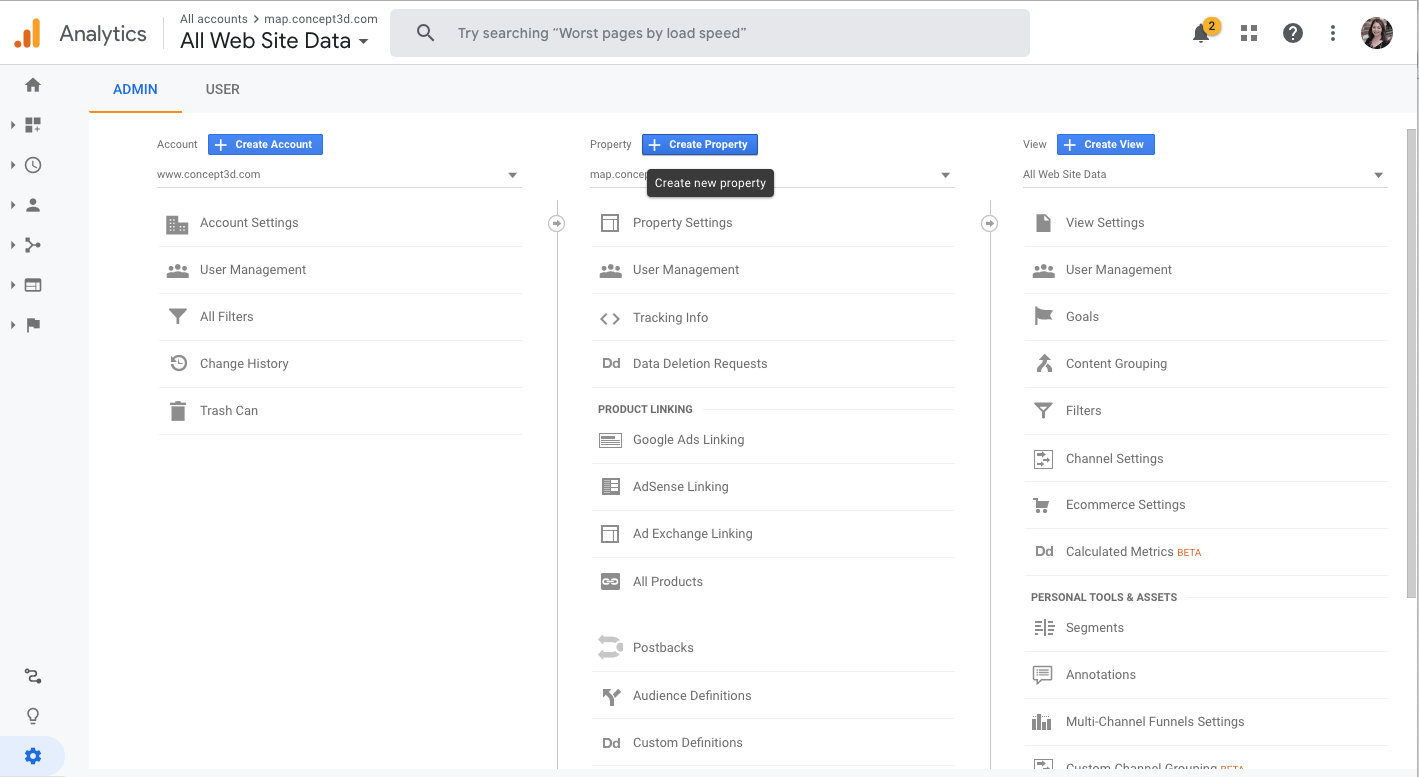1419x777 pixels.
Task: Expand the Customization sidebar arrow
Action: [13, 125]
